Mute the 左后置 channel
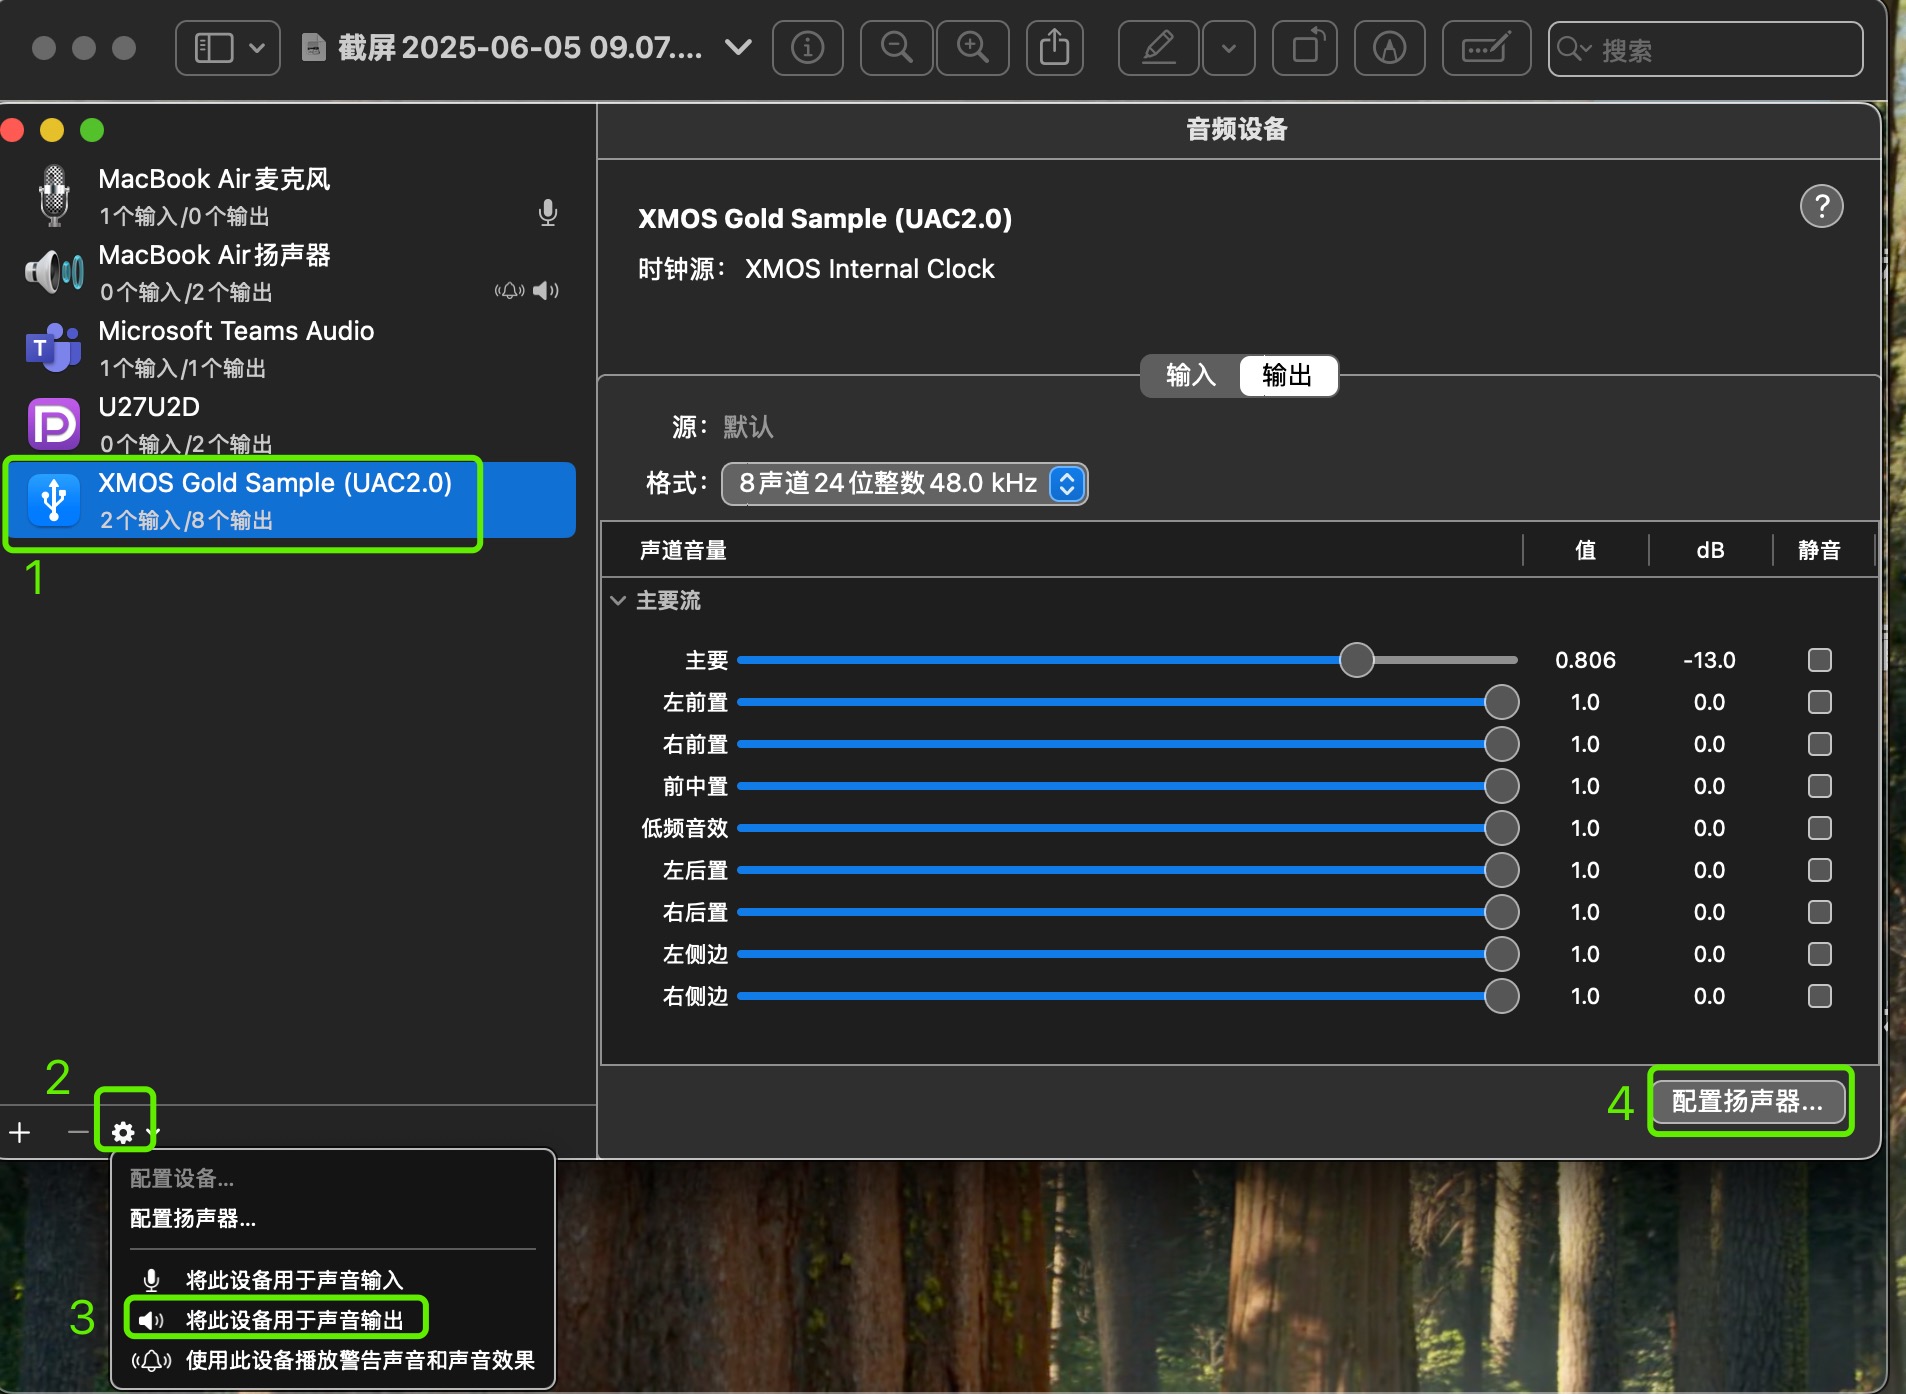 point(1820,870)
